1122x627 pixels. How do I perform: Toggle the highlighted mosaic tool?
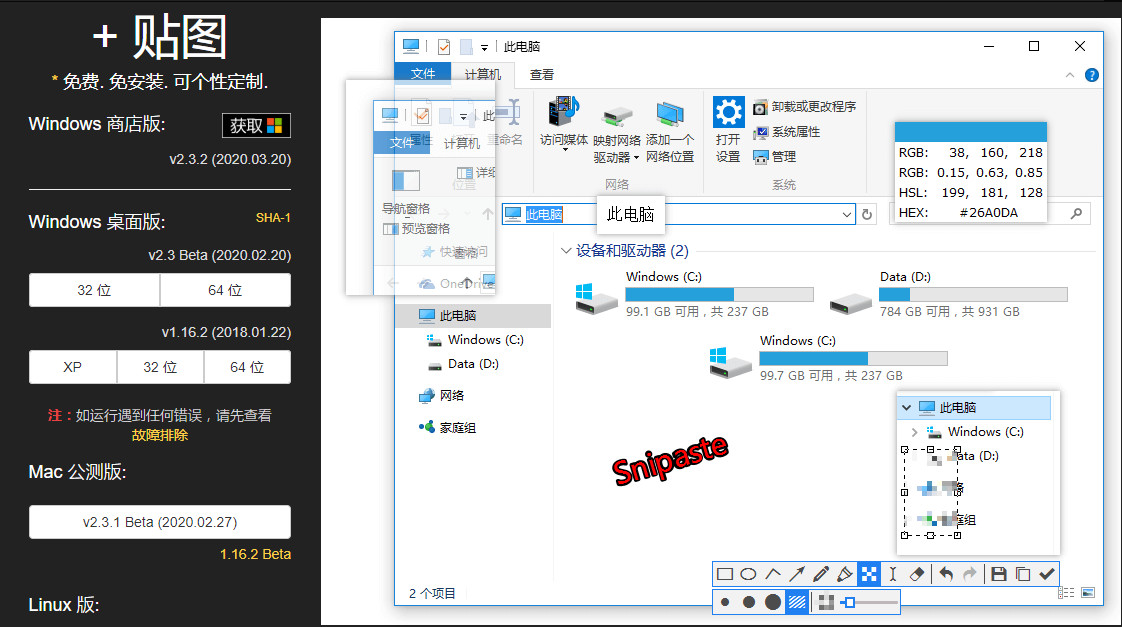click(869, 574)
